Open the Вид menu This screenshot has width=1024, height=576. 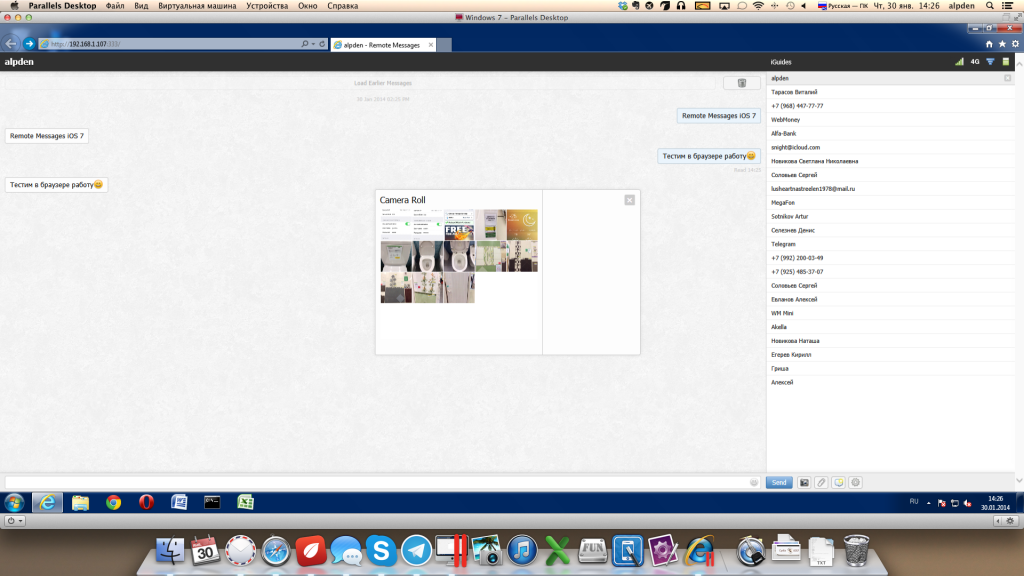pyautogui.click(x=141, y=6)
